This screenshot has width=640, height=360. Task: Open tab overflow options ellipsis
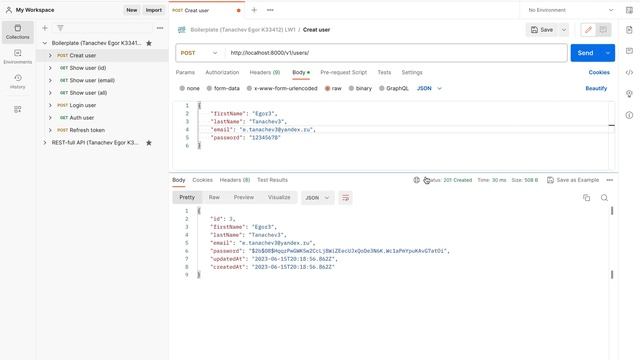click(x=270, y=10)
